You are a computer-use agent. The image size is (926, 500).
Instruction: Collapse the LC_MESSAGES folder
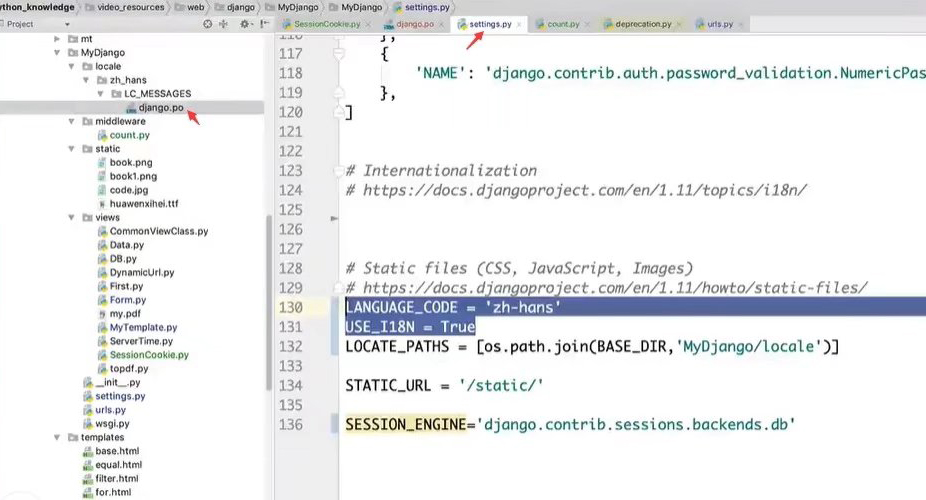click(100, 94)
